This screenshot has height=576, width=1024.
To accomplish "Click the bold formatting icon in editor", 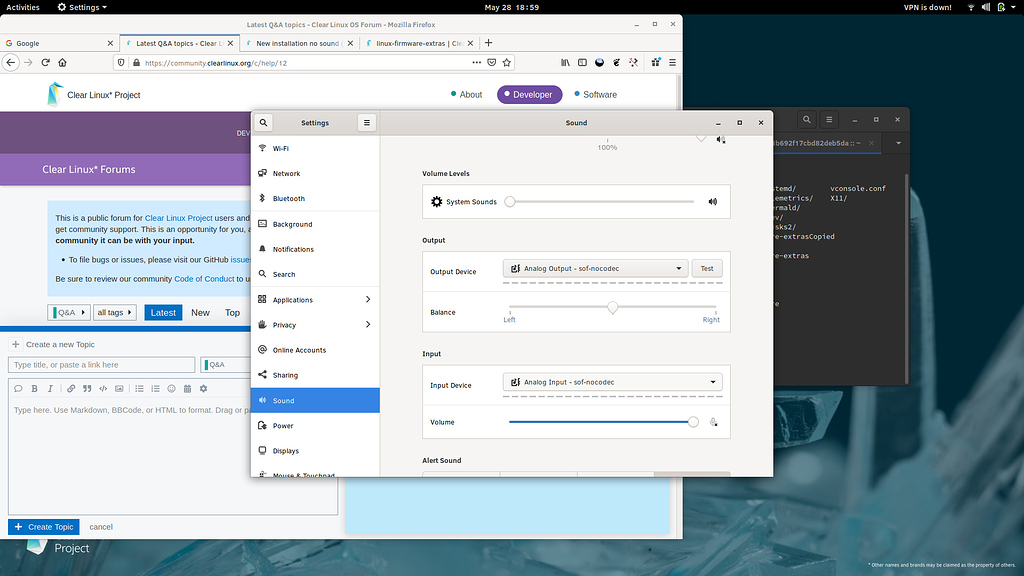I will pyautogui.click(x=35, y=389).
